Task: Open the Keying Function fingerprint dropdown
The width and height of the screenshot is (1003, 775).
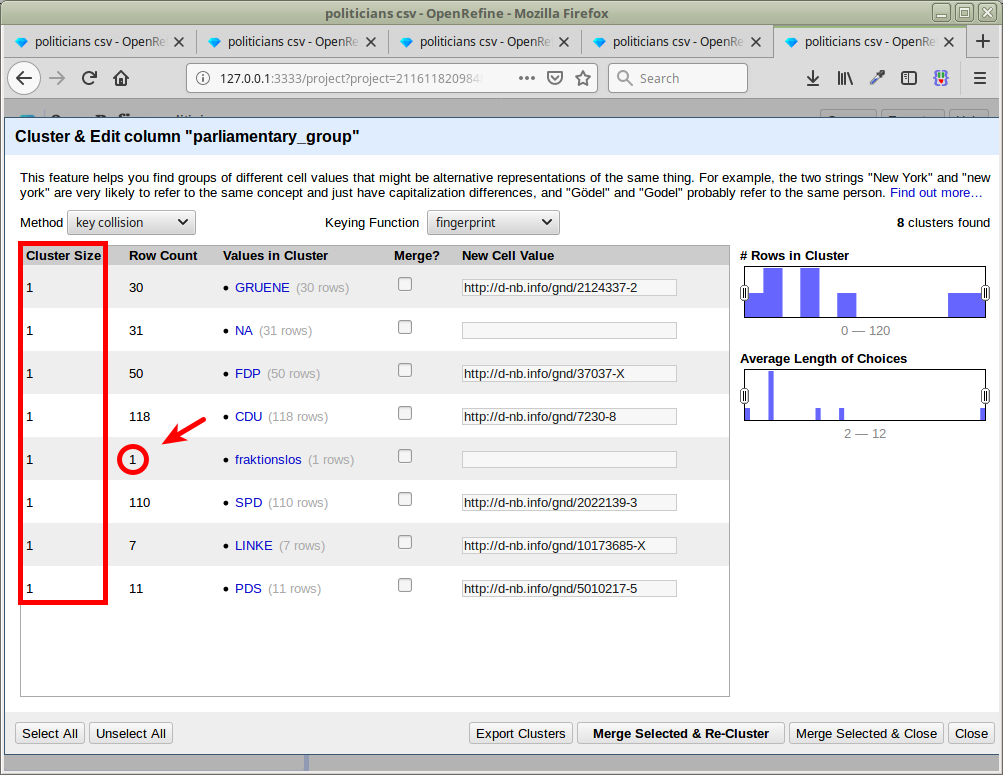Action: [493, 223]
